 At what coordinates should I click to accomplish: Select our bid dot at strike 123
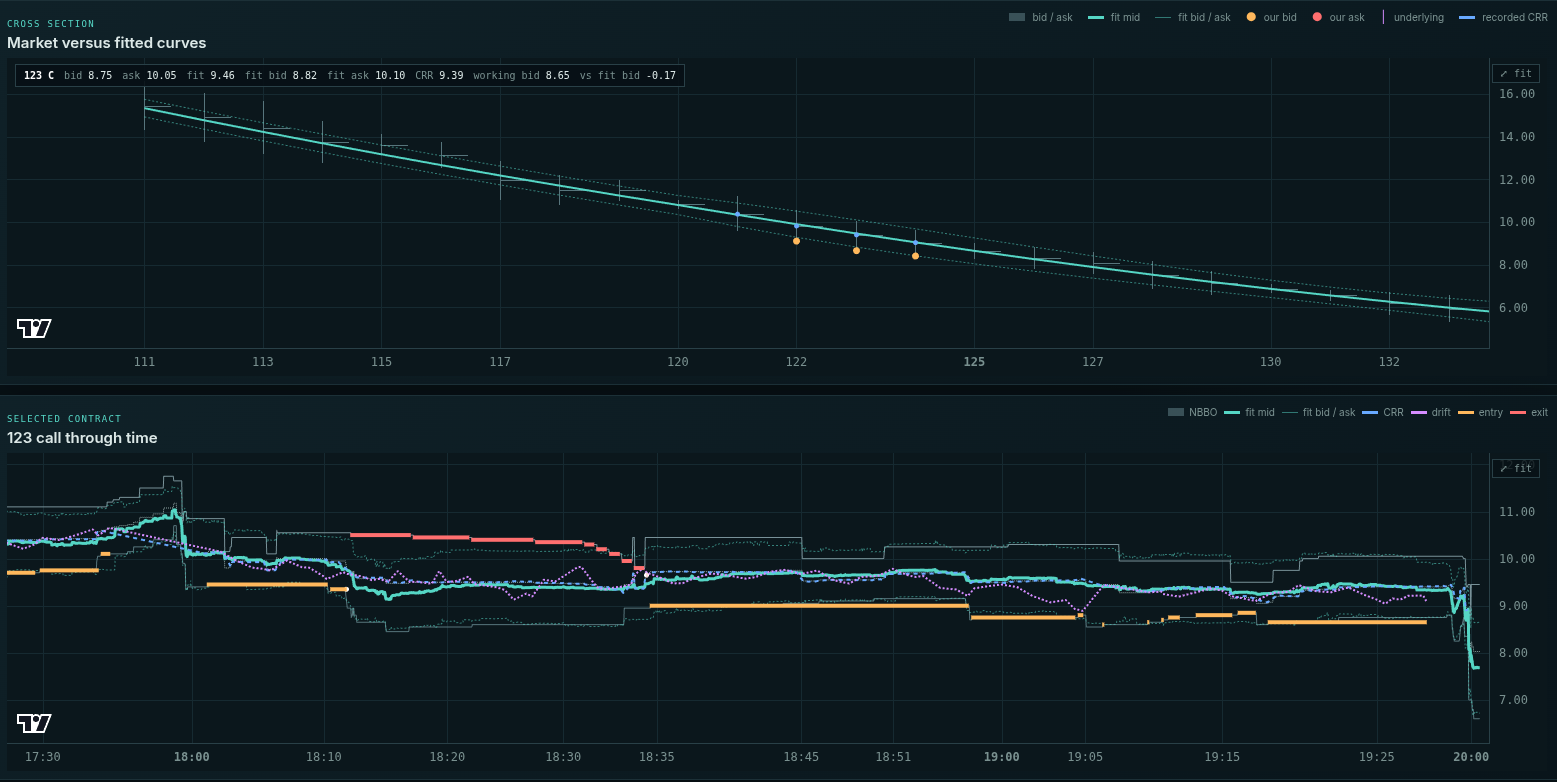click(856, 250)
